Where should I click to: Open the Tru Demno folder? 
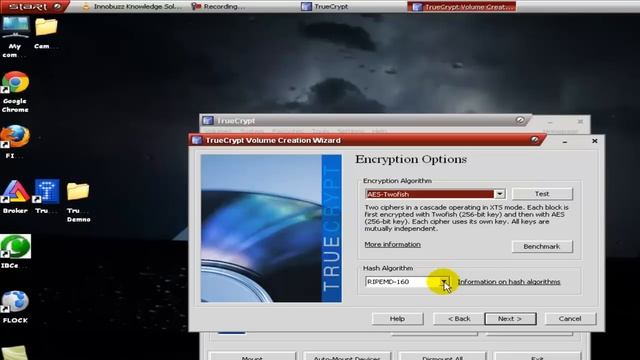tap(78, 202)
